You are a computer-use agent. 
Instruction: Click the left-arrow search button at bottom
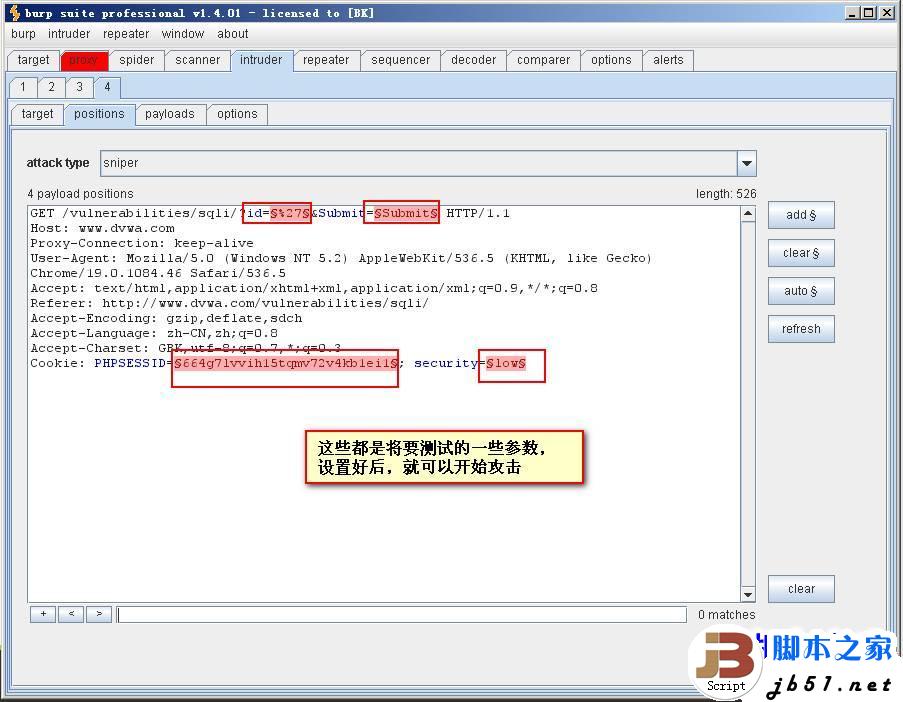70,613
